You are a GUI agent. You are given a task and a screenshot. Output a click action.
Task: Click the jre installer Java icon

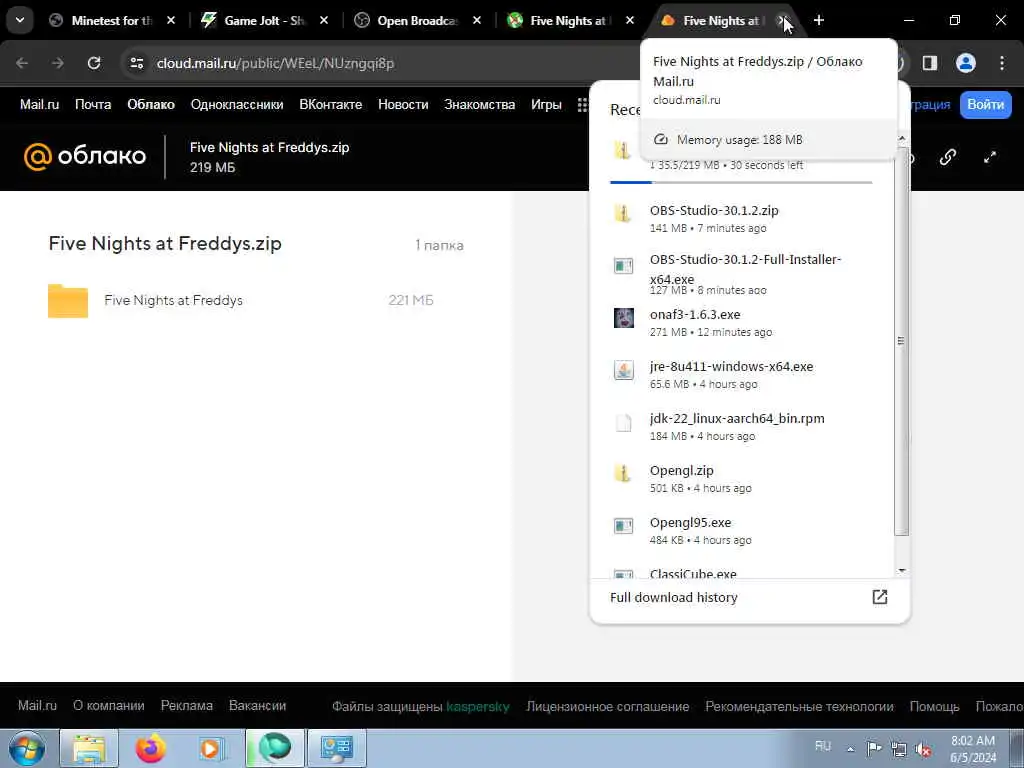[x=624, y=370]
